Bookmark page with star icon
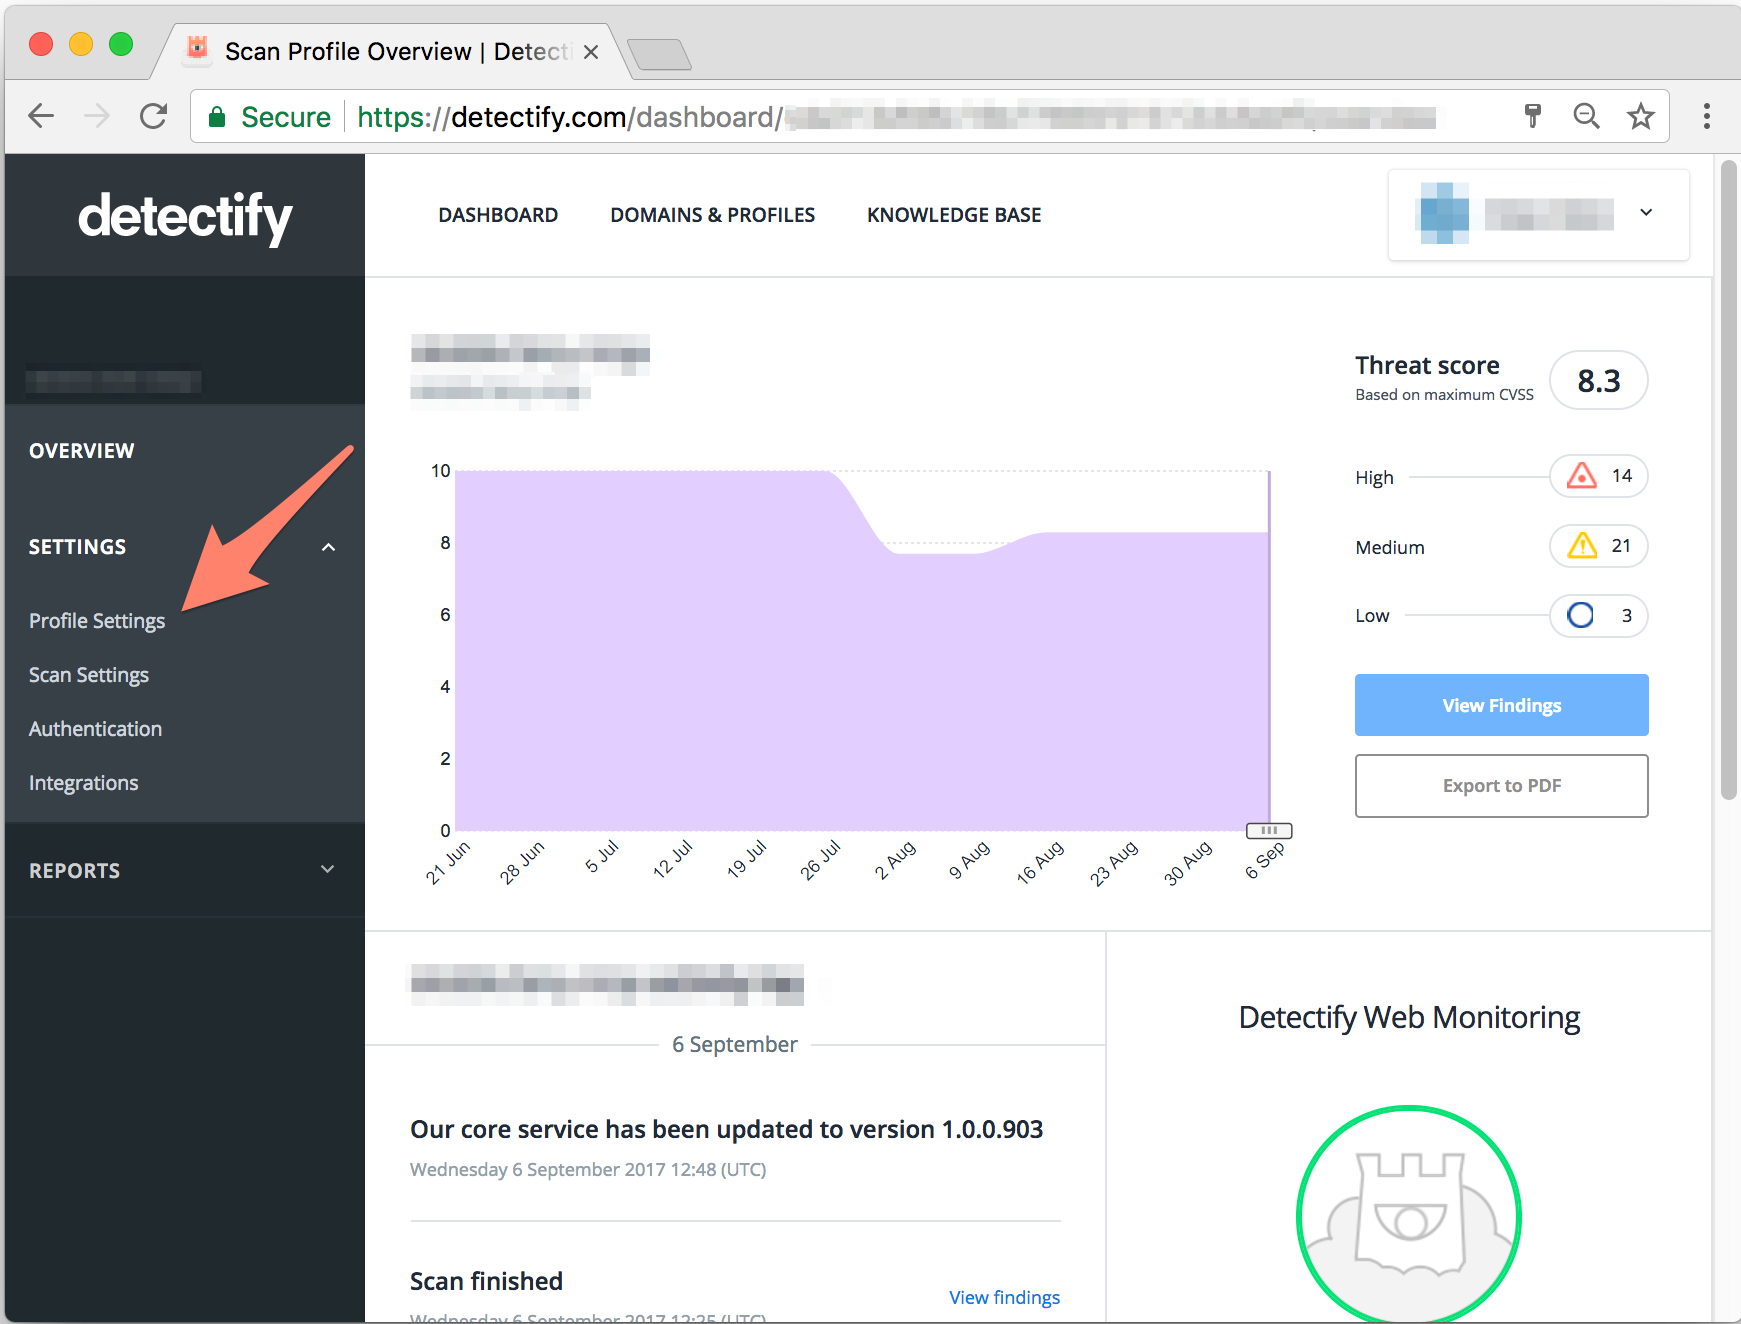The image size is (1741, 1324). (x=1640, y=117)
